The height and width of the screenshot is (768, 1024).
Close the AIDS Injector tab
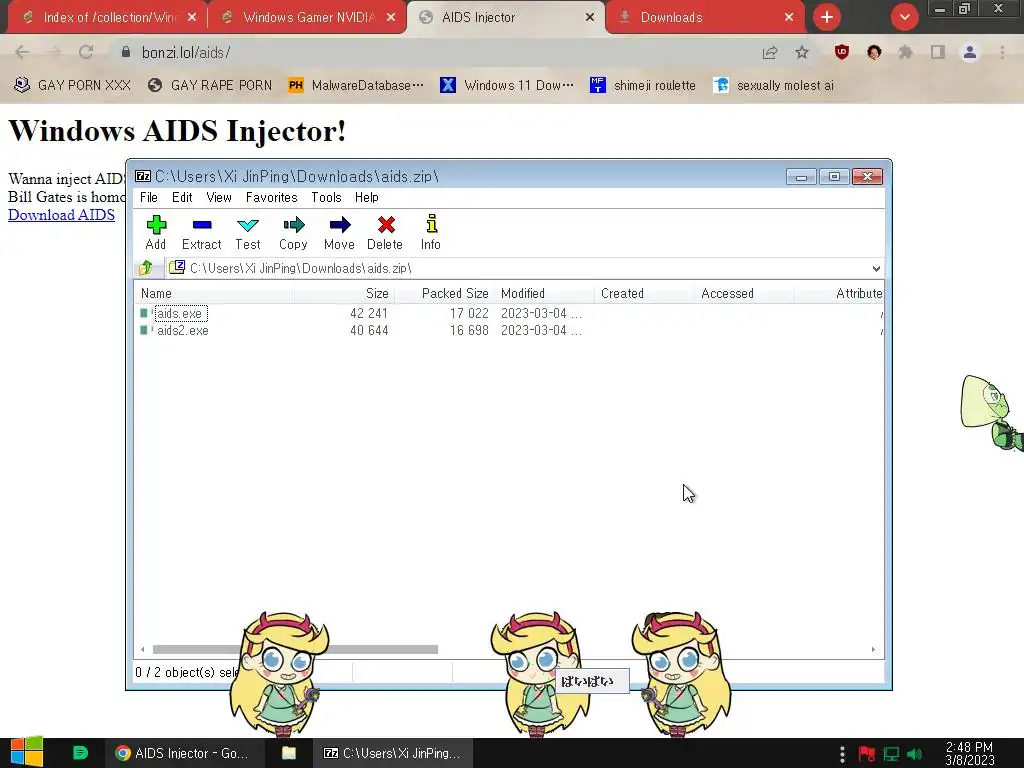point(590,18)
